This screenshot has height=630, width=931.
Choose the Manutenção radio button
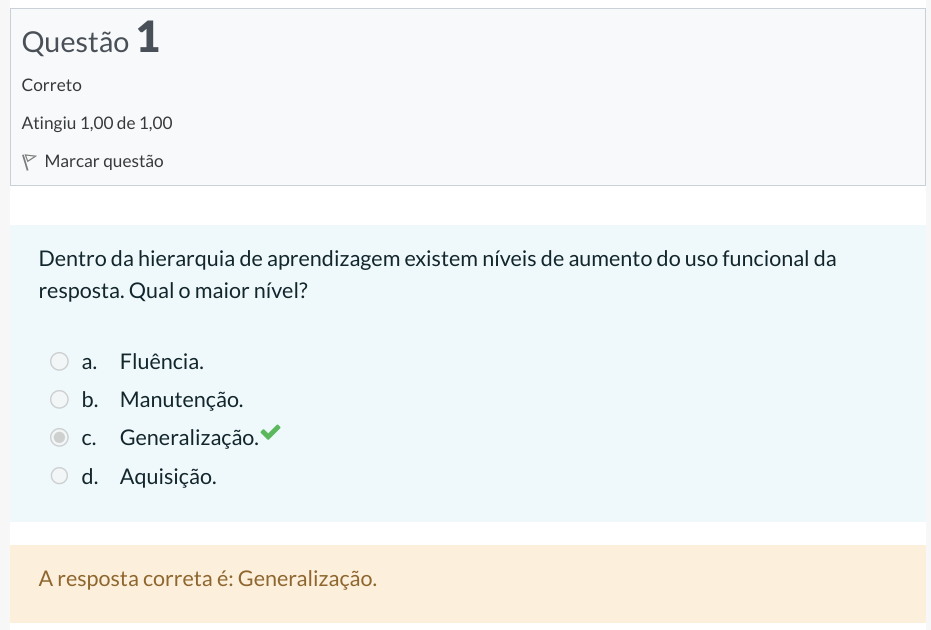[x=60, y=400]
